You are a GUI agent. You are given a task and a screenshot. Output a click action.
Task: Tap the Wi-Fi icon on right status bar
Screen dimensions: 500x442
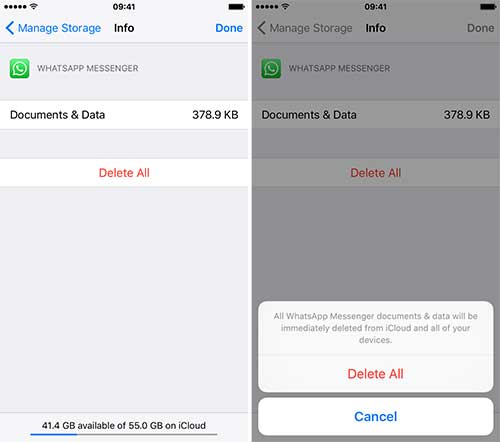285,6
